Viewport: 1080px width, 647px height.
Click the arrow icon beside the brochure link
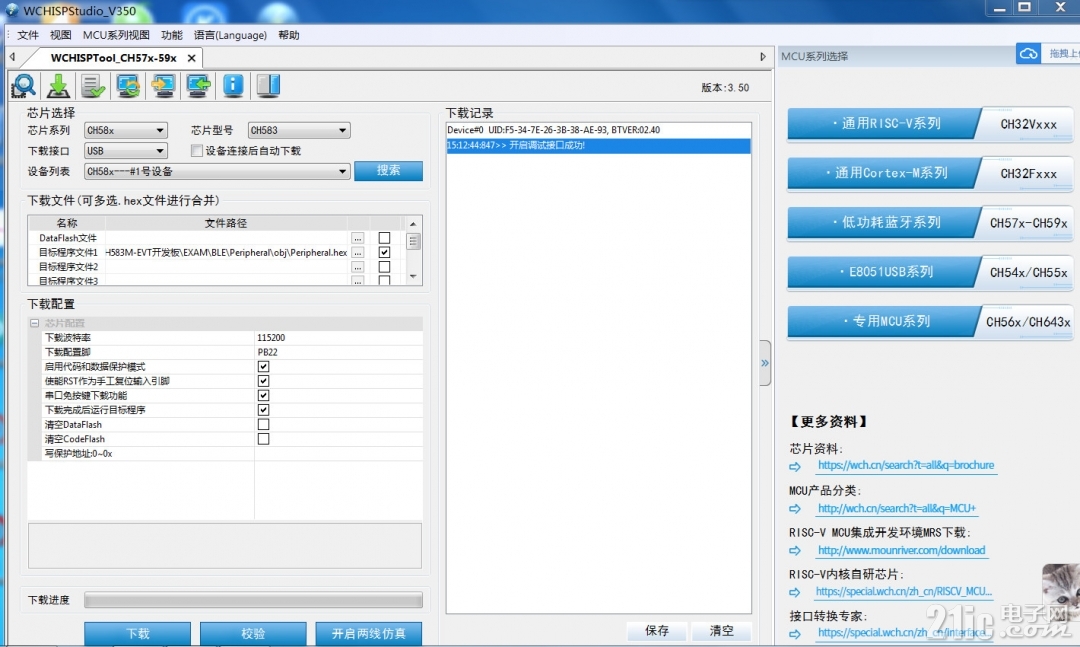[x=795, y=467]
